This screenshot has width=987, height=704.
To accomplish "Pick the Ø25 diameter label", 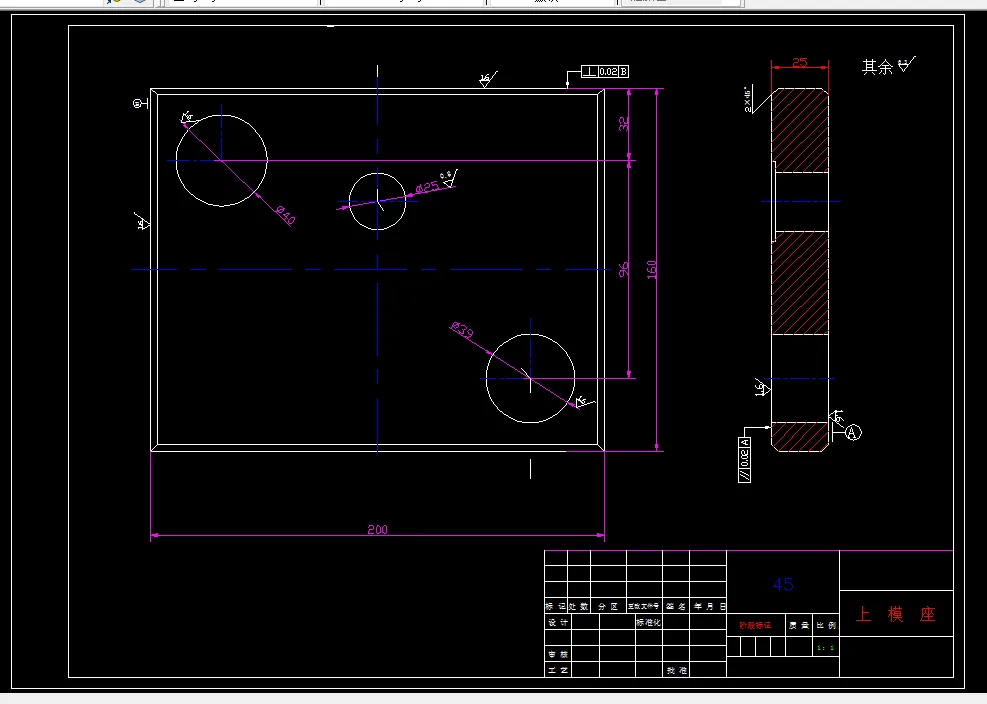I will [427, 188].
